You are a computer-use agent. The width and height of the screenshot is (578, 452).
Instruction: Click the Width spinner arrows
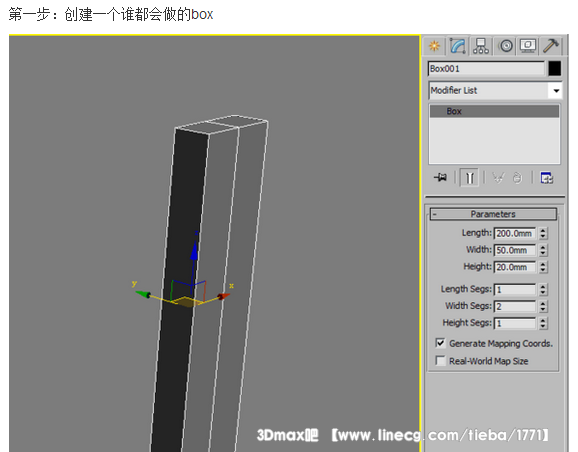pyautogui.click(x=543, y=250)
